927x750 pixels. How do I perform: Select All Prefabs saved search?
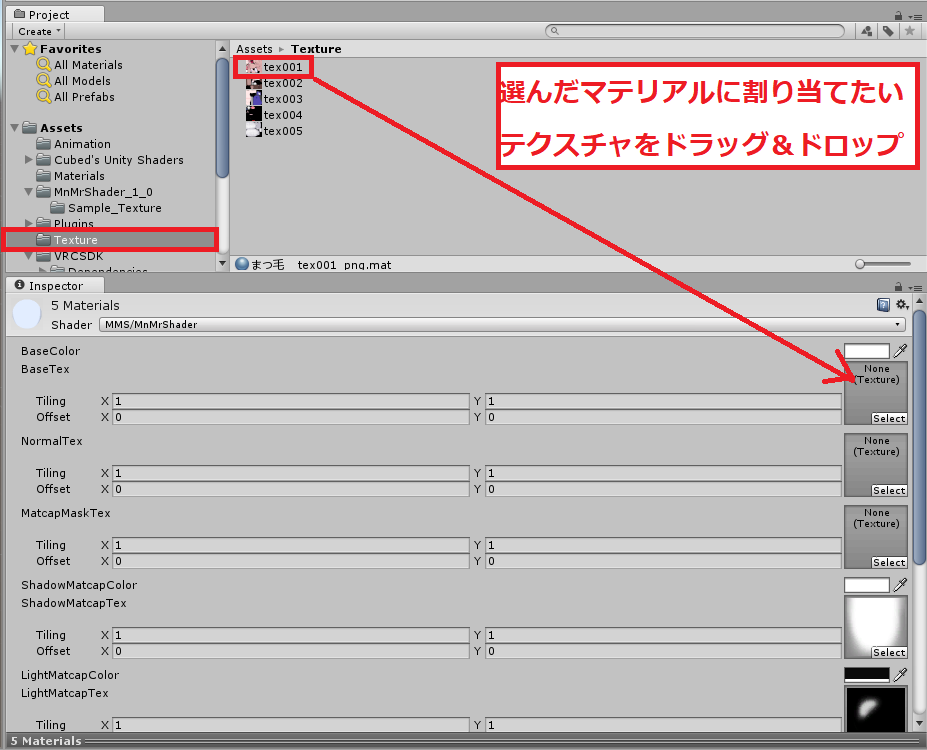coord(84,97)
